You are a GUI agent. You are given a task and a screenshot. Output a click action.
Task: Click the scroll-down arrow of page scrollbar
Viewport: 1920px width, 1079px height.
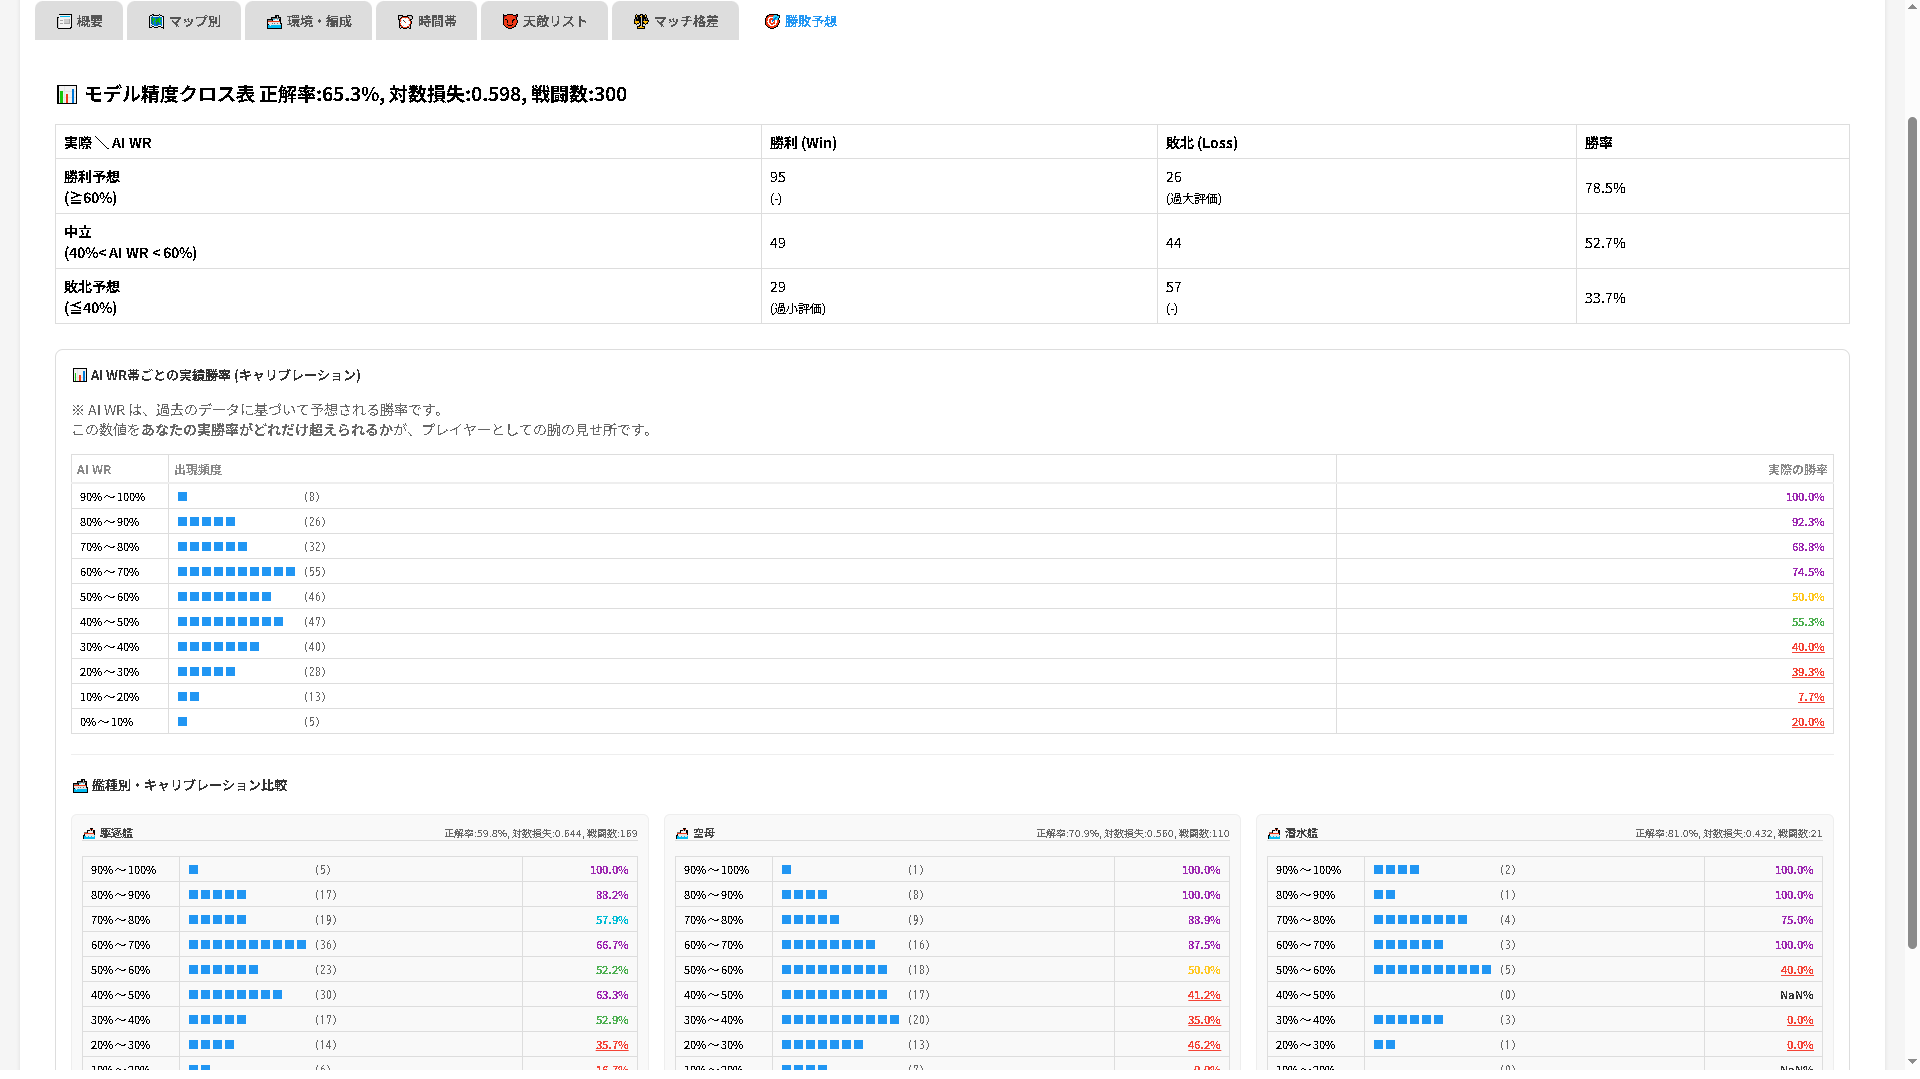(x=1912, y=1062)
